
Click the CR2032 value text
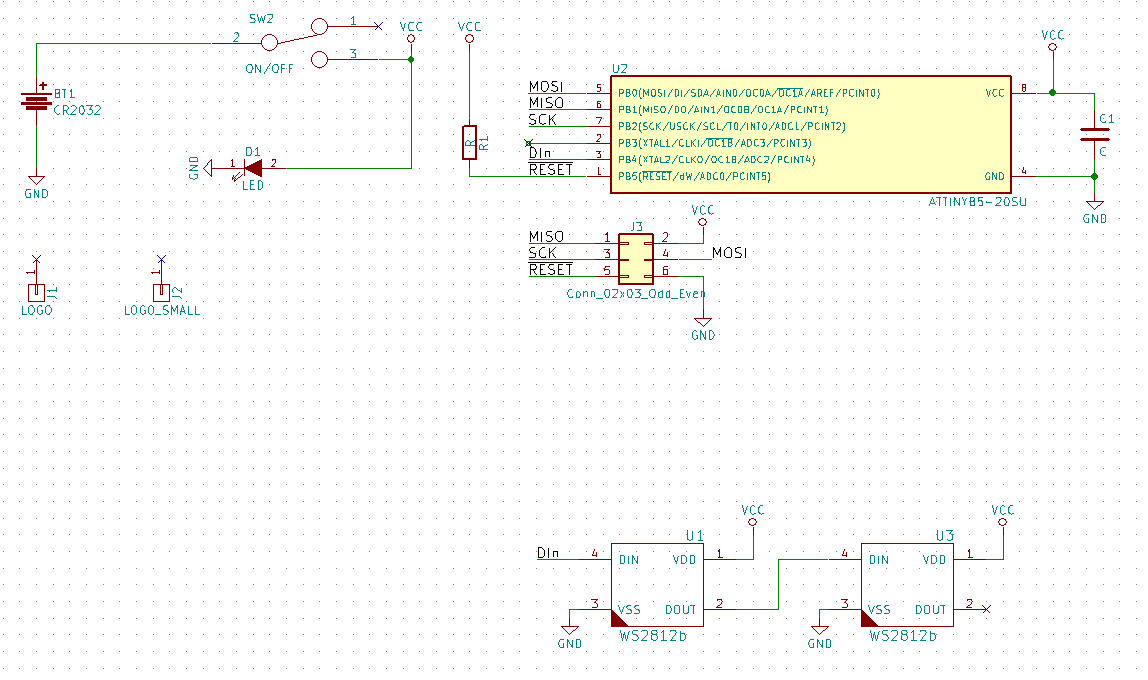(x=78, y=111)
